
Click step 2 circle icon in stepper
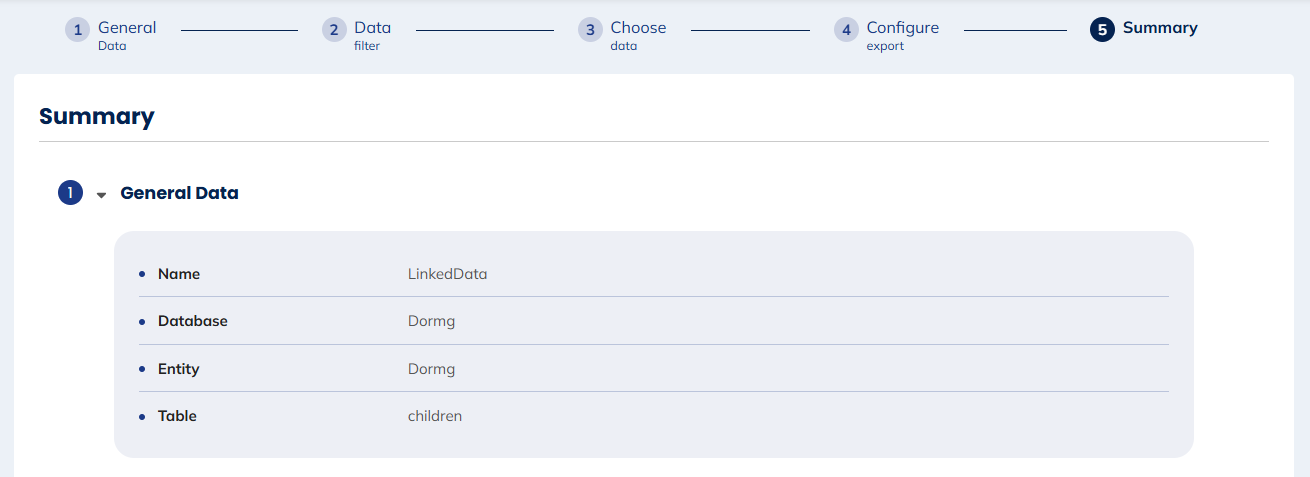[x=334, y=30]
